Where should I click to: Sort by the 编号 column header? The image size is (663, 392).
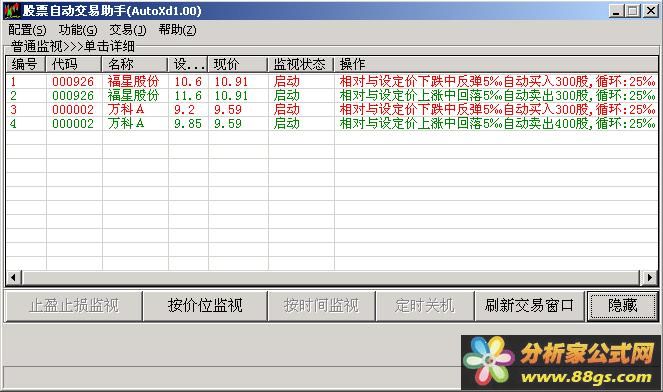(x=25, y=64)
